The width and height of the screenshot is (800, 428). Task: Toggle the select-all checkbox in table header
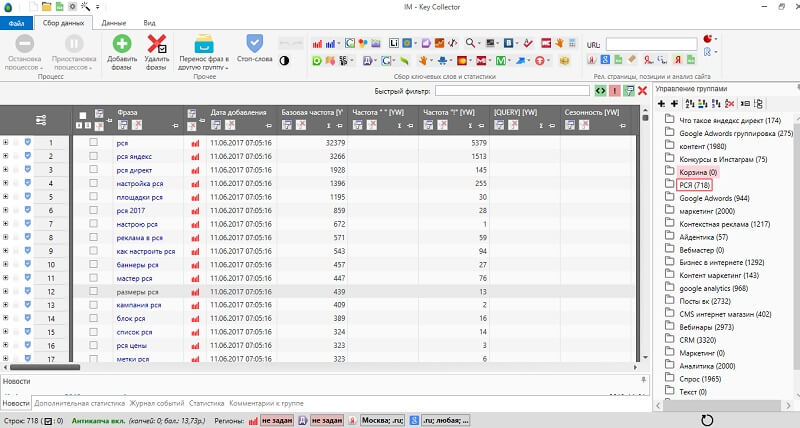83,114
